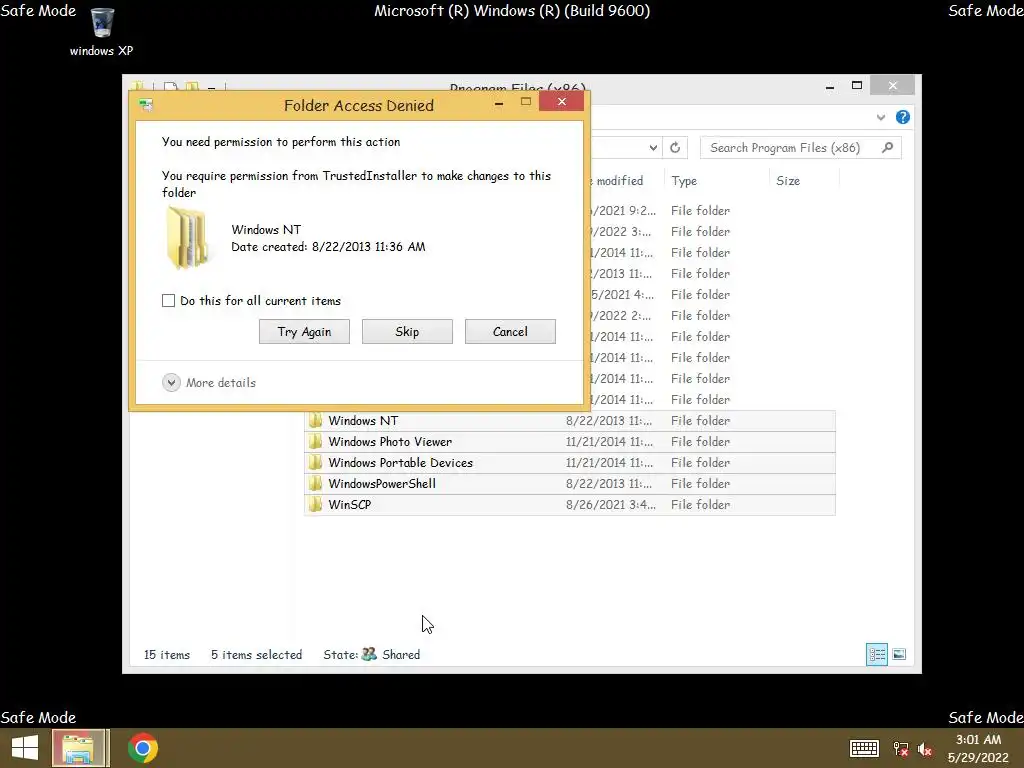This screenshot has height=768, width=1024.
Task: Minimize the Folder Access Denied dialog
Action: click(x=499, y=103)
